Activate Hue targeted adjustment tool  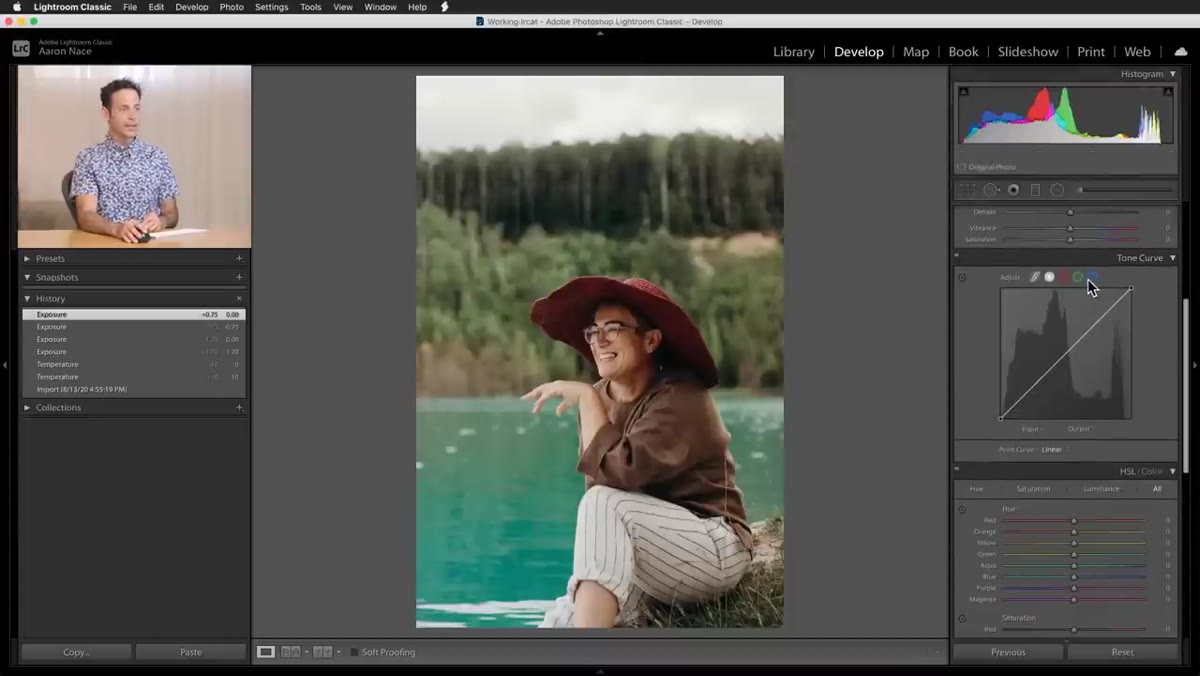click(x=962, y=509)
